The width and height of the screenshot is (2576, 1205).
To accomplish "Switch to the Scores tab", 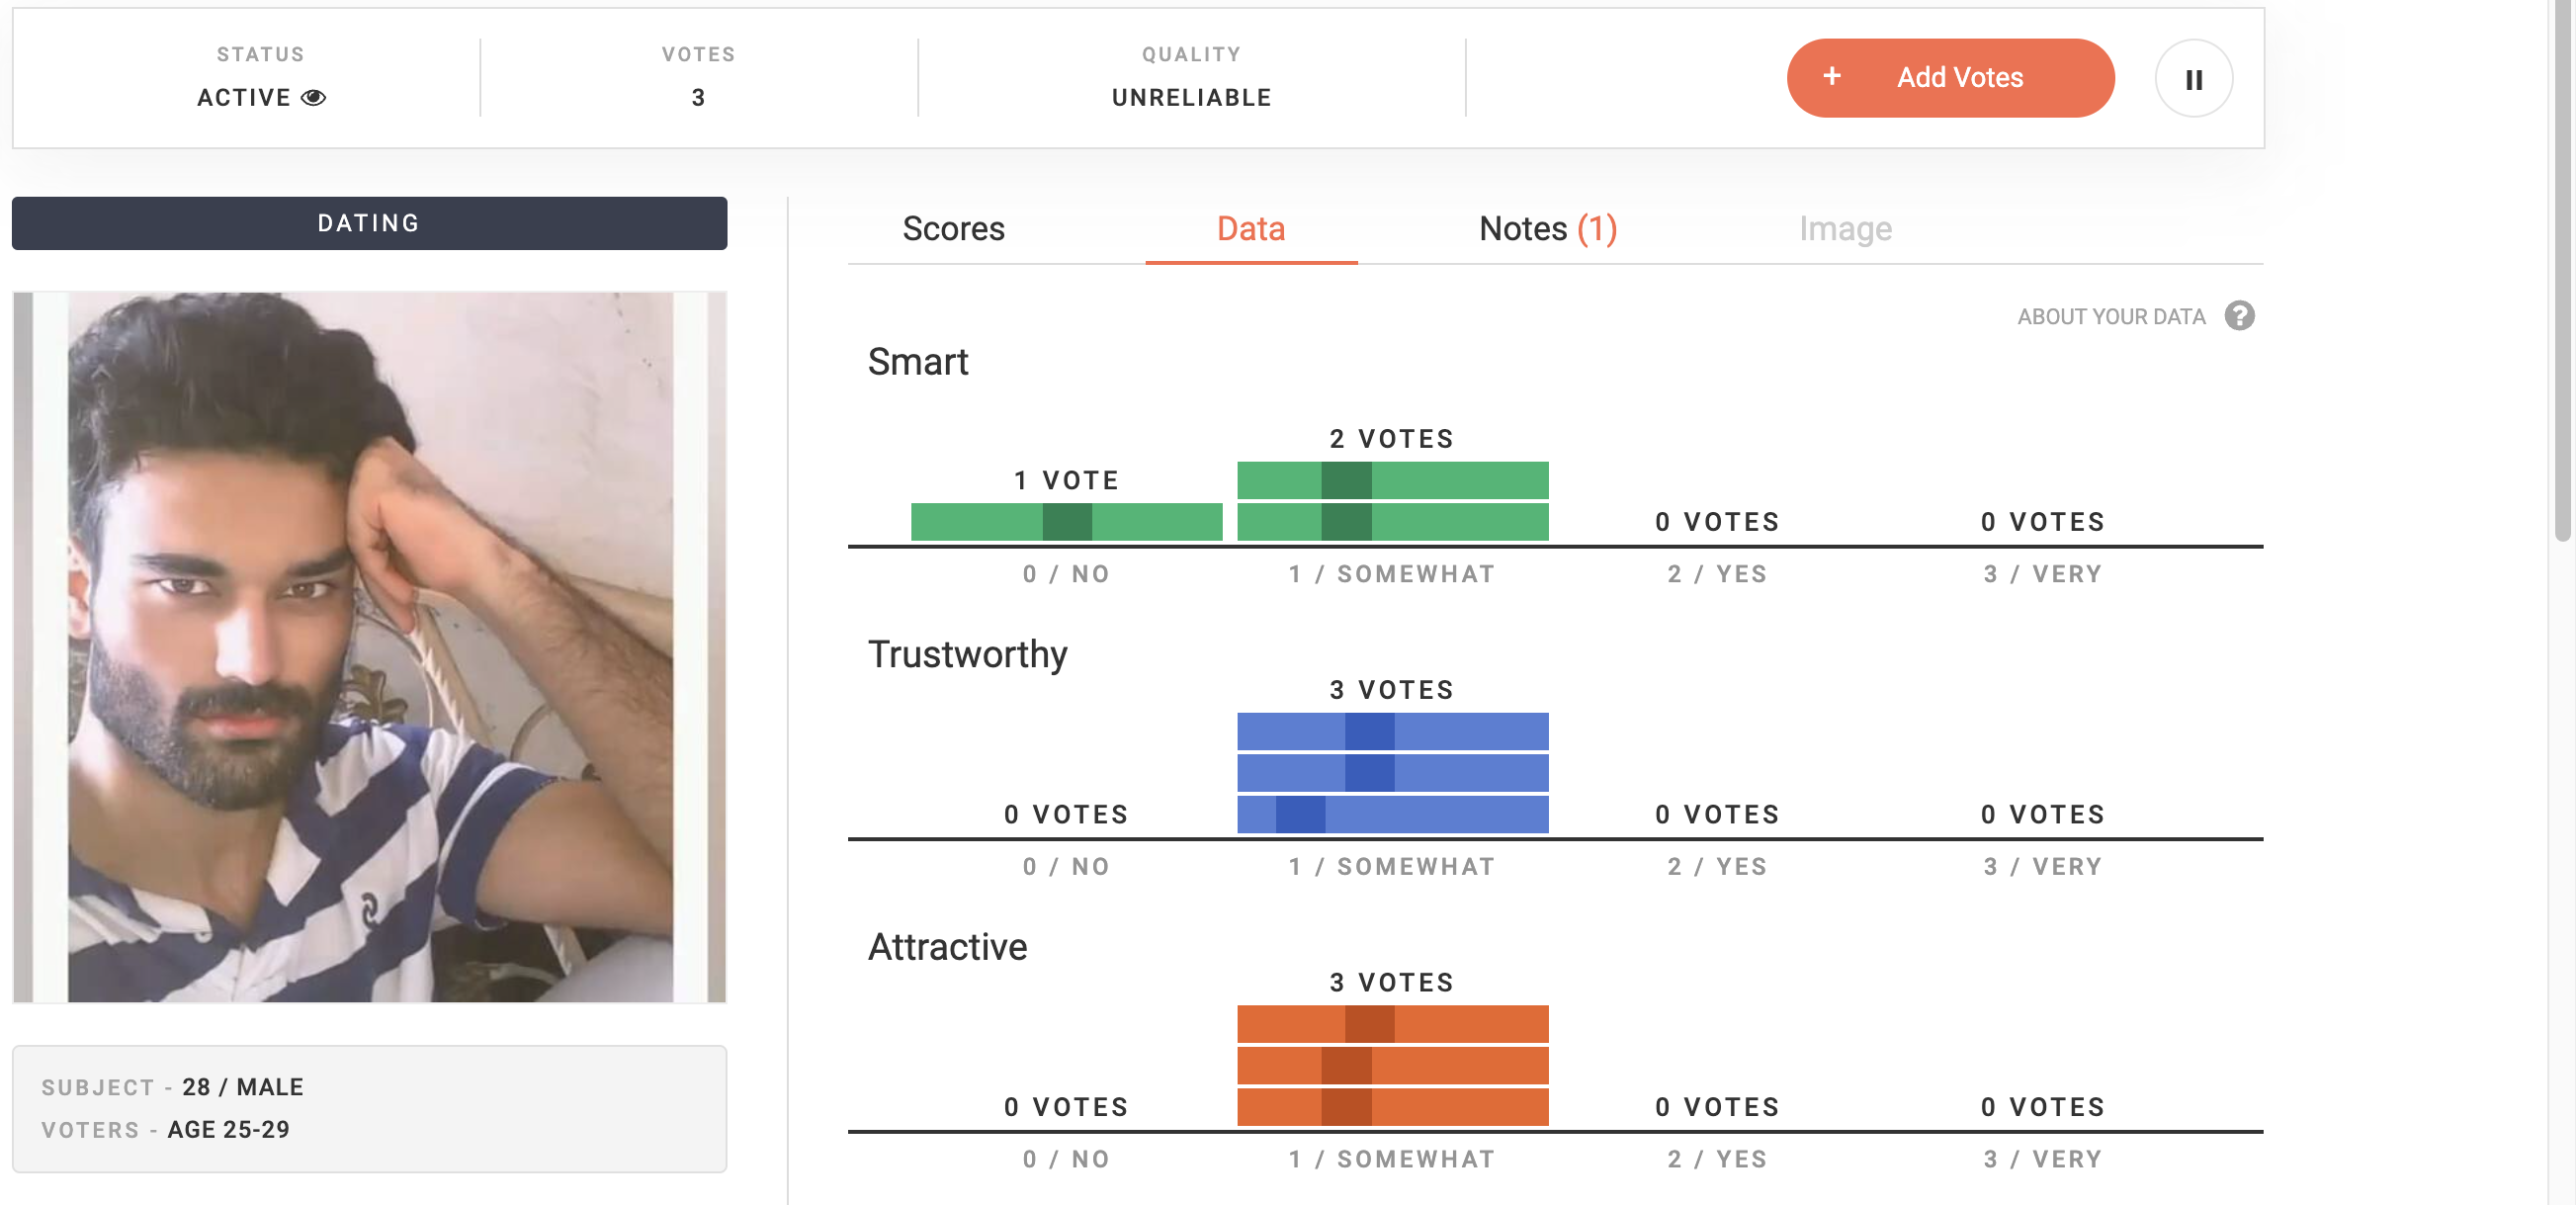I will click(953, 229).
